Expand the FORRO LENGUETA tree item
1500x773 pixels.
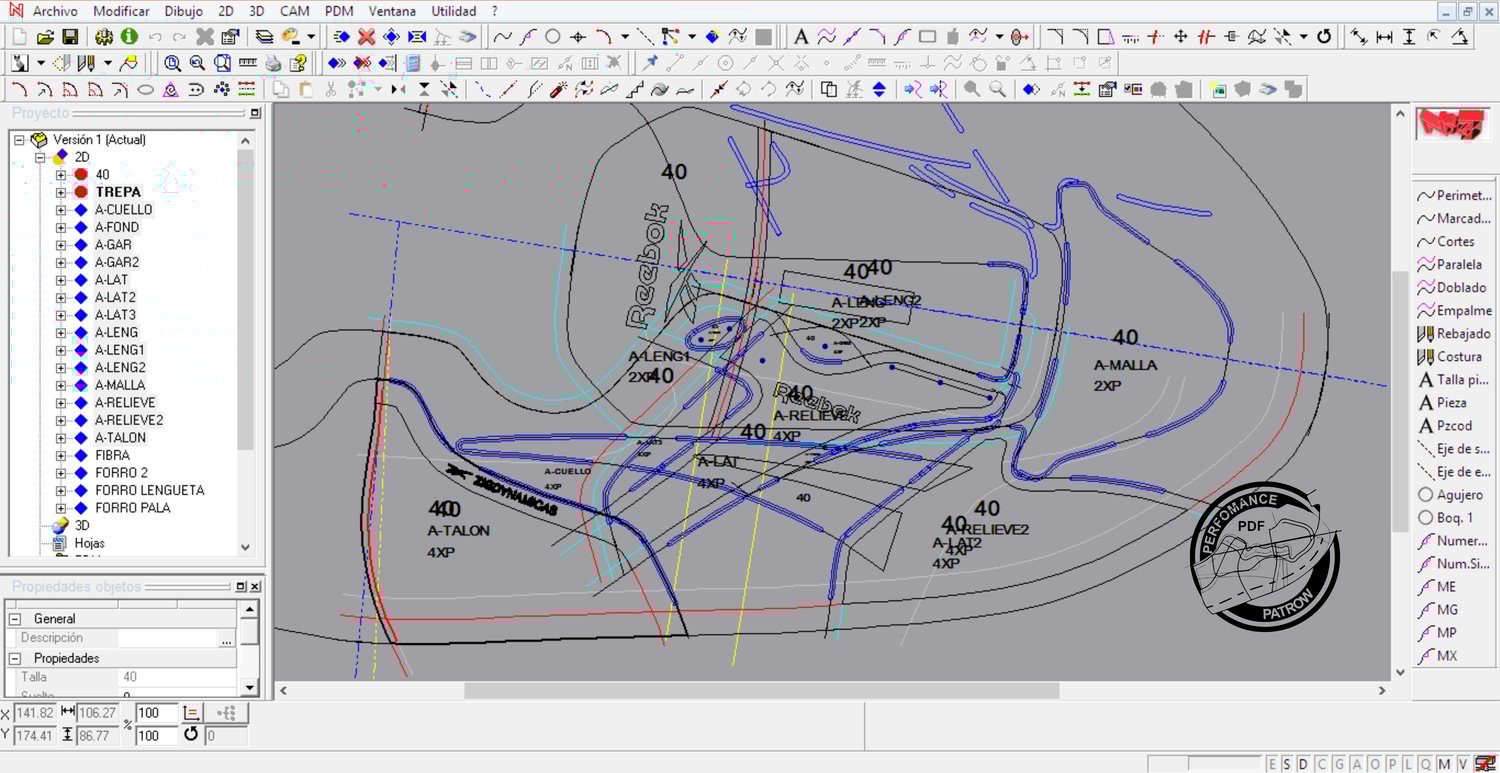tap(61, 490)
